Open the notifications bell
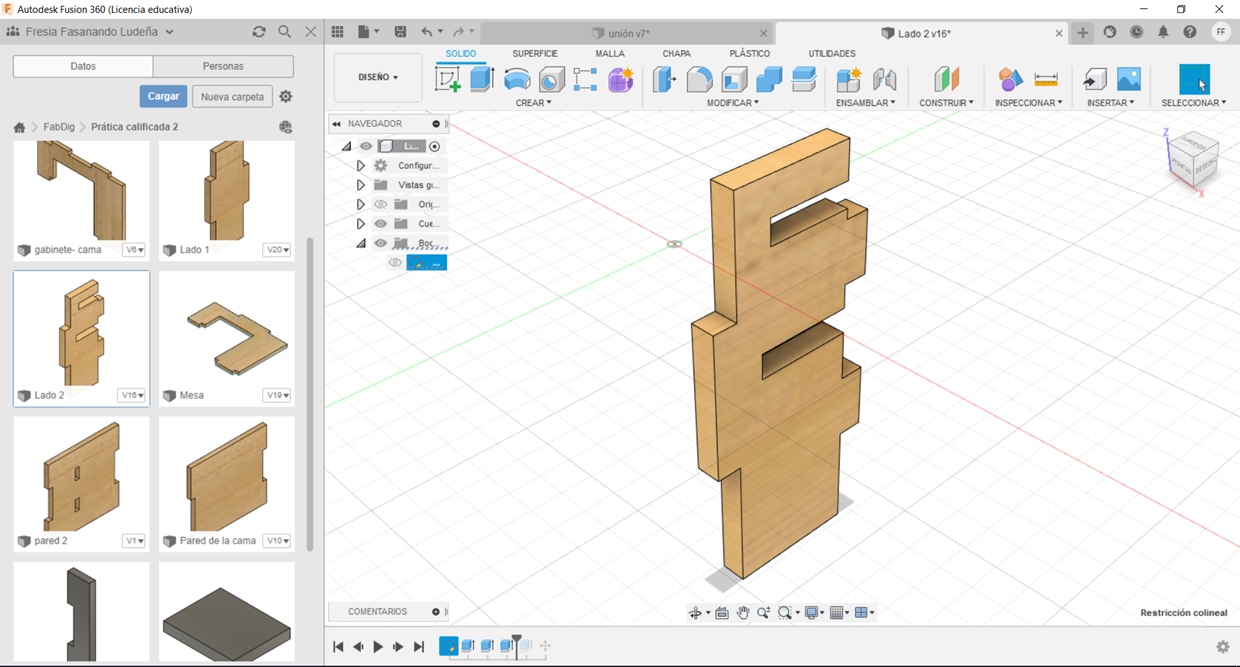The width and height of the screenshot is (1240, 667). pyautogui.click(x=1163, y=32)
